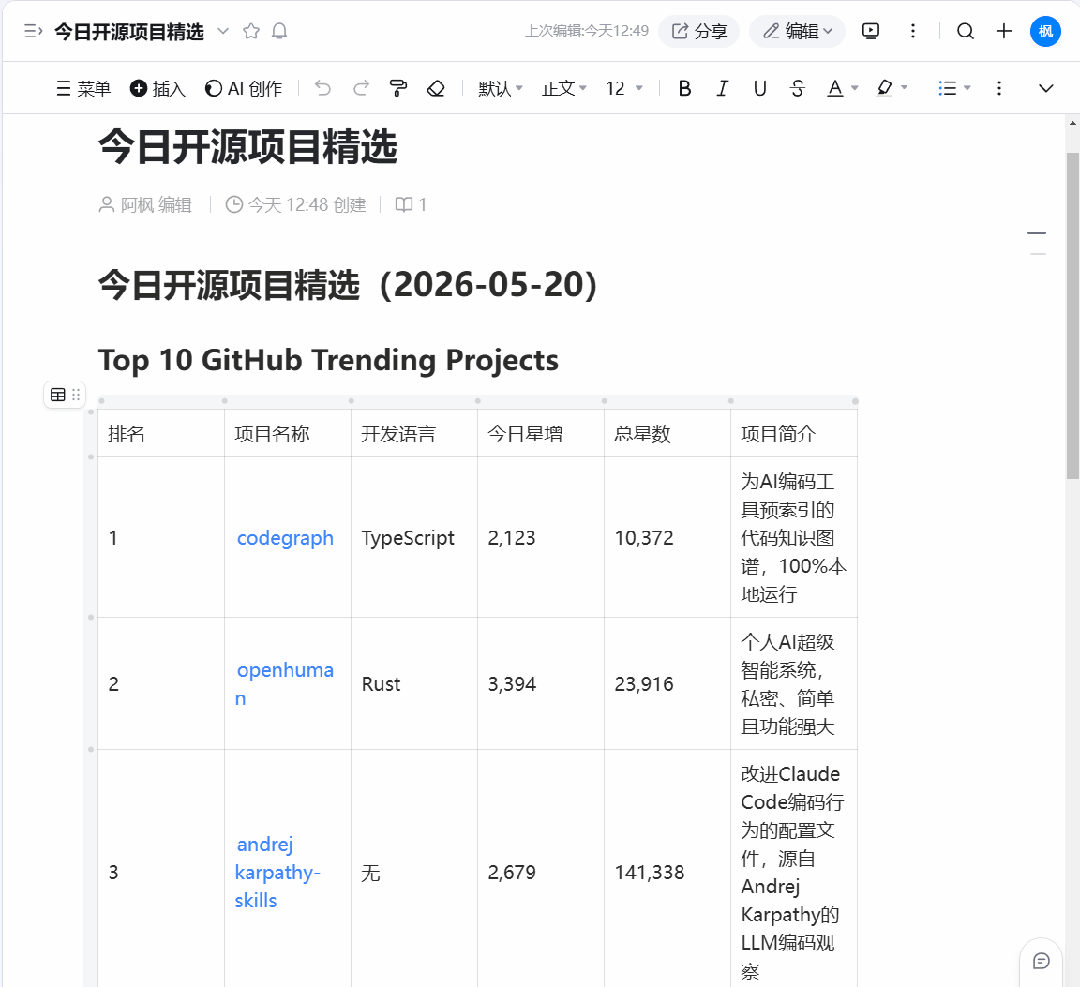Clear formatting with eraser icon

pyautogui.click(x=435, y=89)
